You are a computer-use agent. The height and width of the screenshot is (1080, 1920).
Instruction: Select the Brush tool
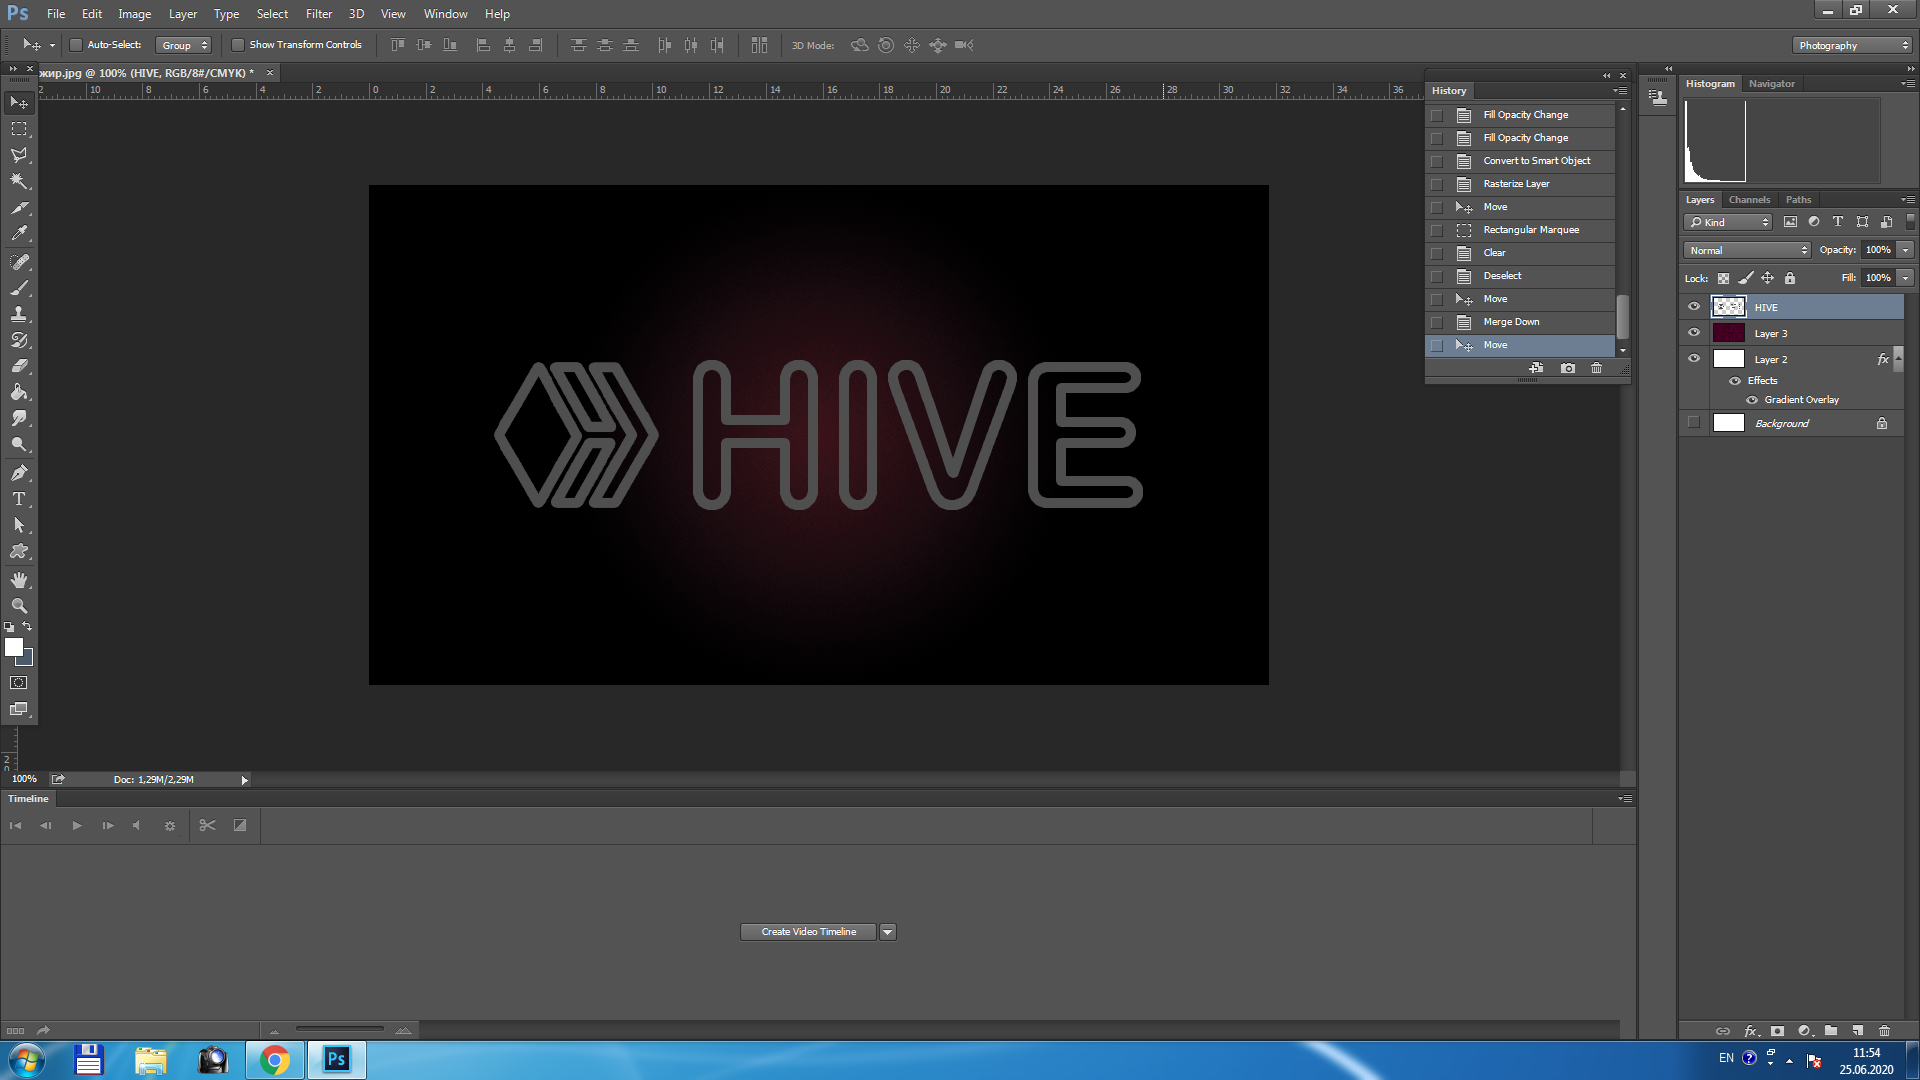(19, 288)
